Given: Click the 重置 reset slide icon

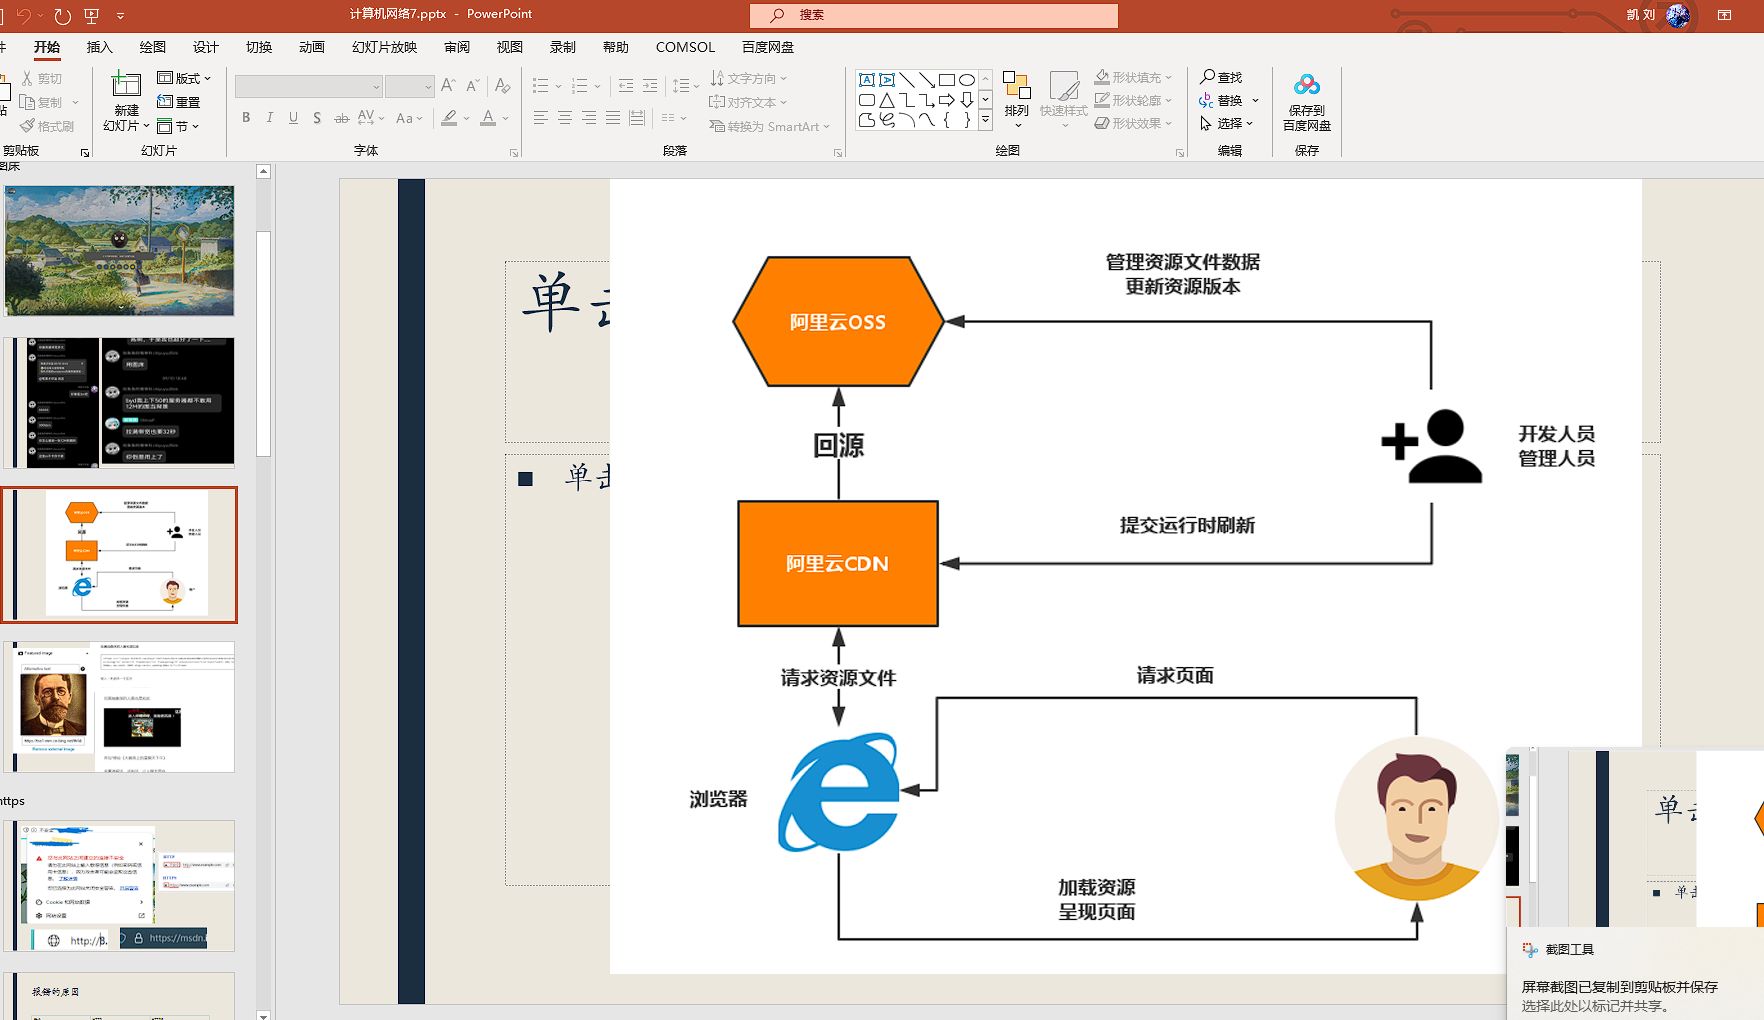Looking at the screenshot, I should click(179, 102).
